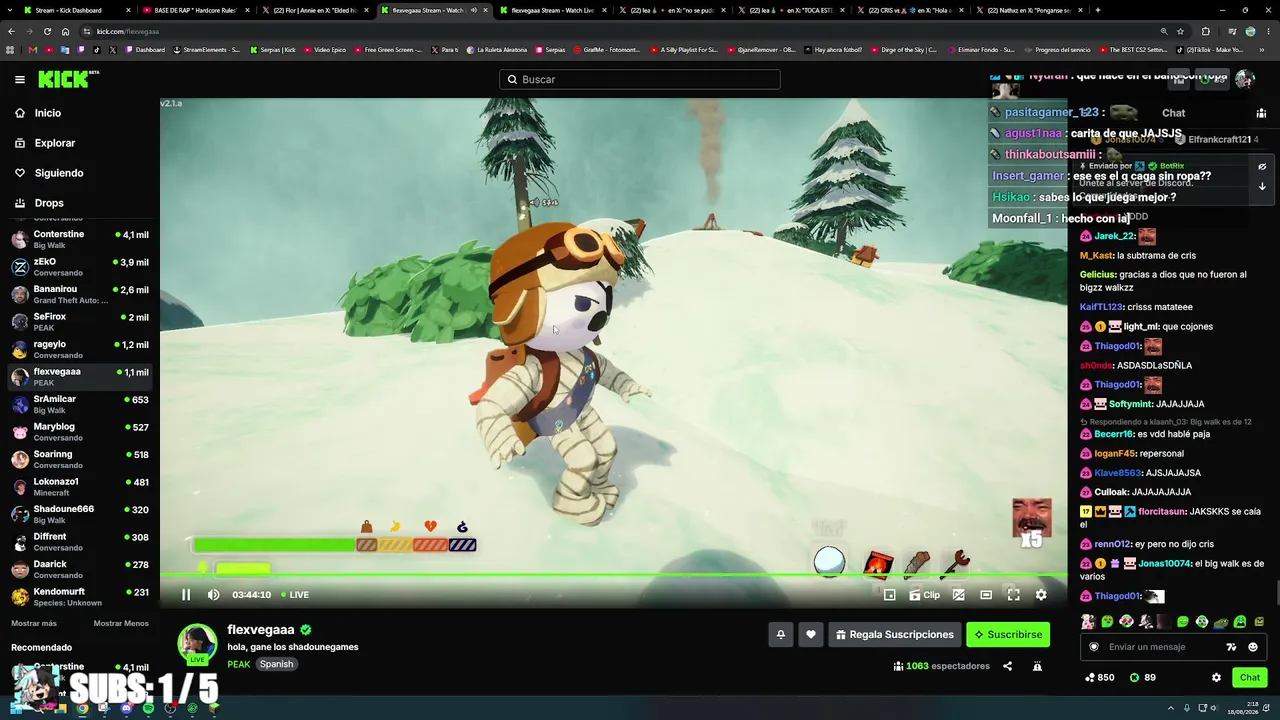Open SrAmilcar's channel
The image size is (1280, 720).
coord(80,404)
